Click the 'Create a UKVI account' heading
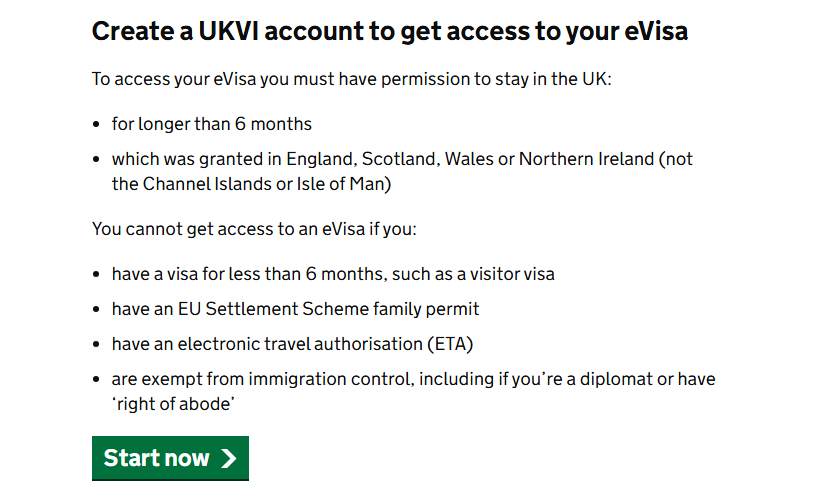 (389, 32)
